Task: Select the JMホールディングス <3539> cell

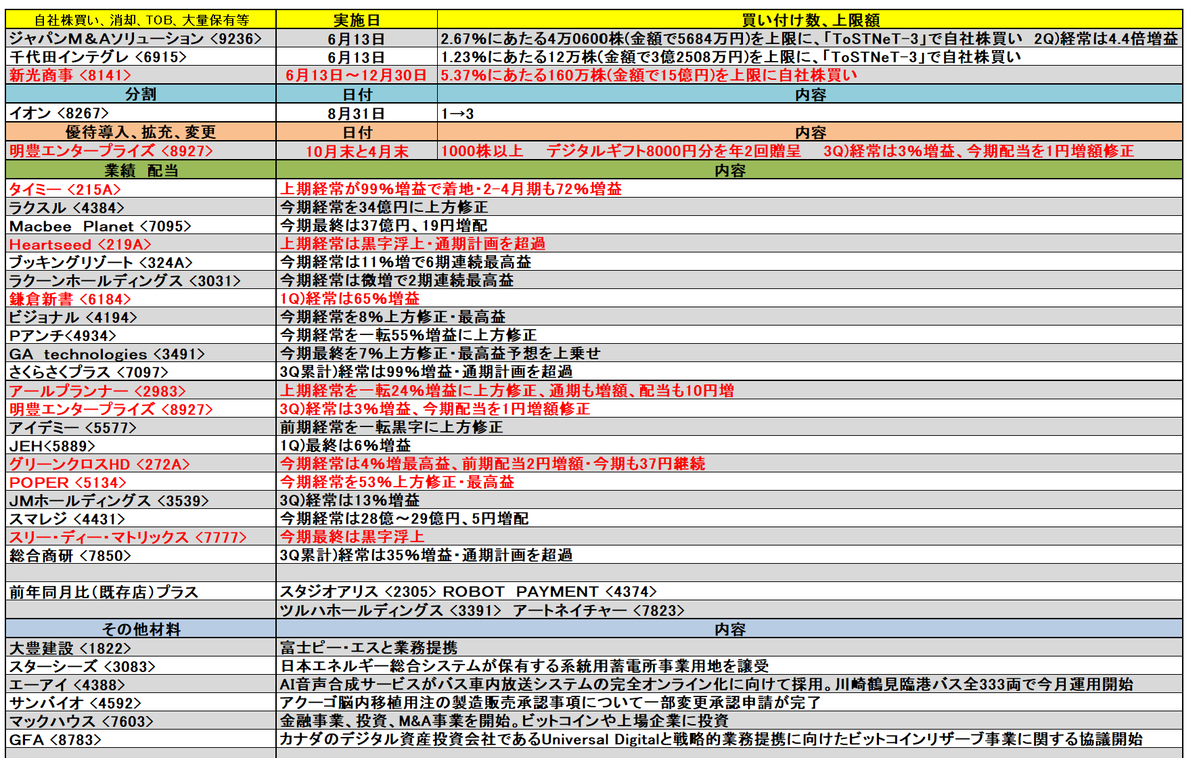Action: click(141, 501)
